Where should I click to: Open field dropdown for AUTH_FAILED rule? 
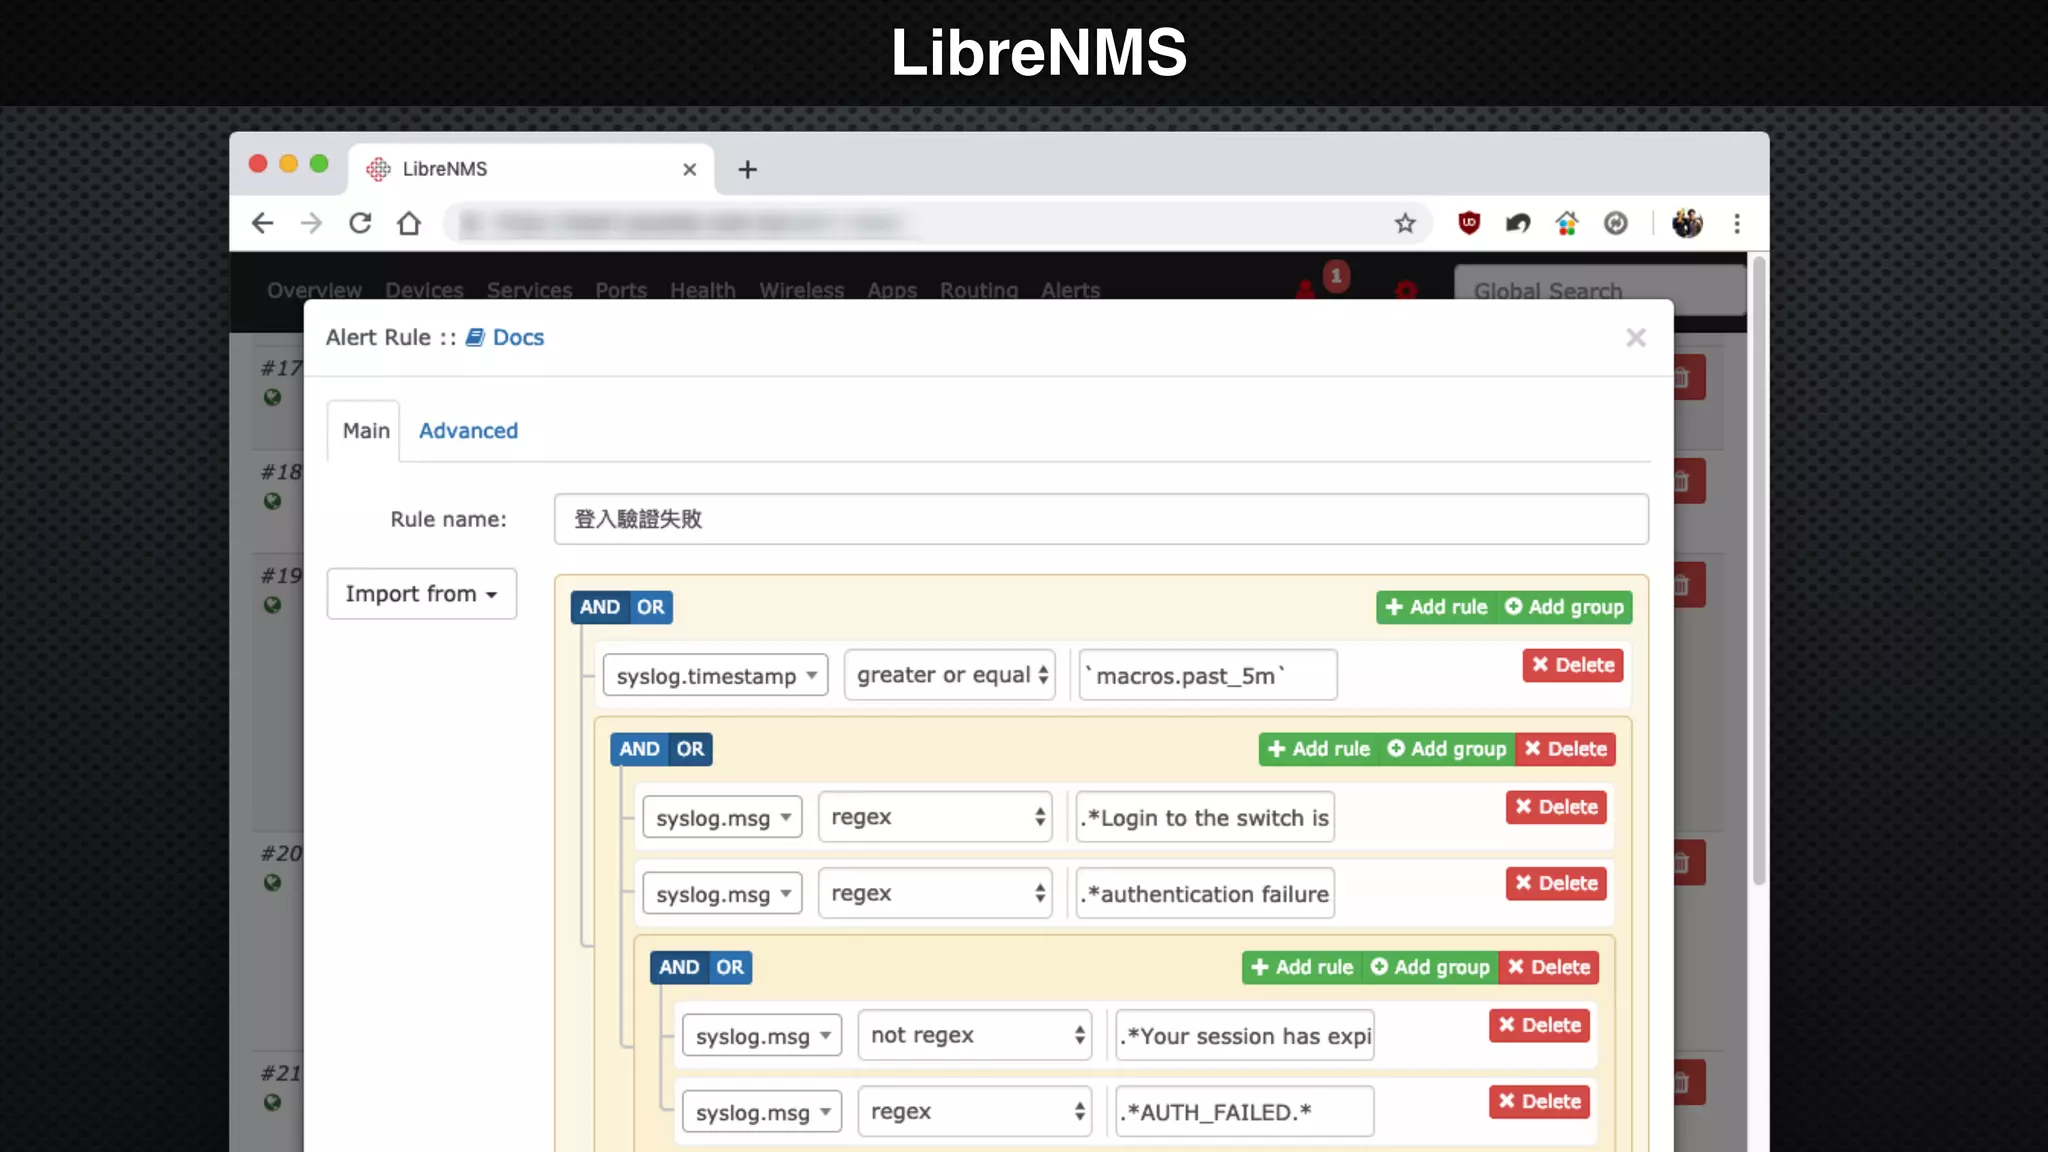tap(762, 1111)
